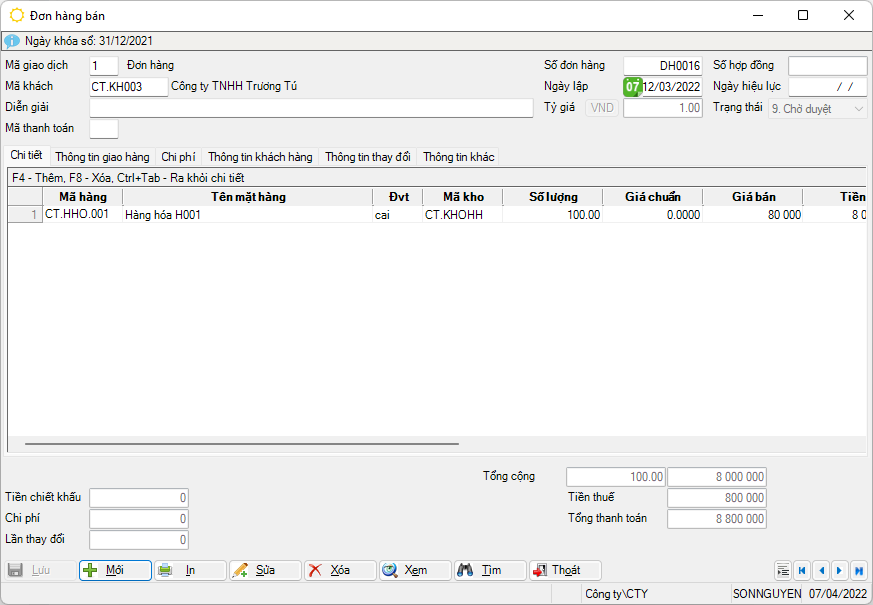Click the Mới (new) button with plus icon
The width and height of the screenshot is (873, 605).
tap(115, 570)
